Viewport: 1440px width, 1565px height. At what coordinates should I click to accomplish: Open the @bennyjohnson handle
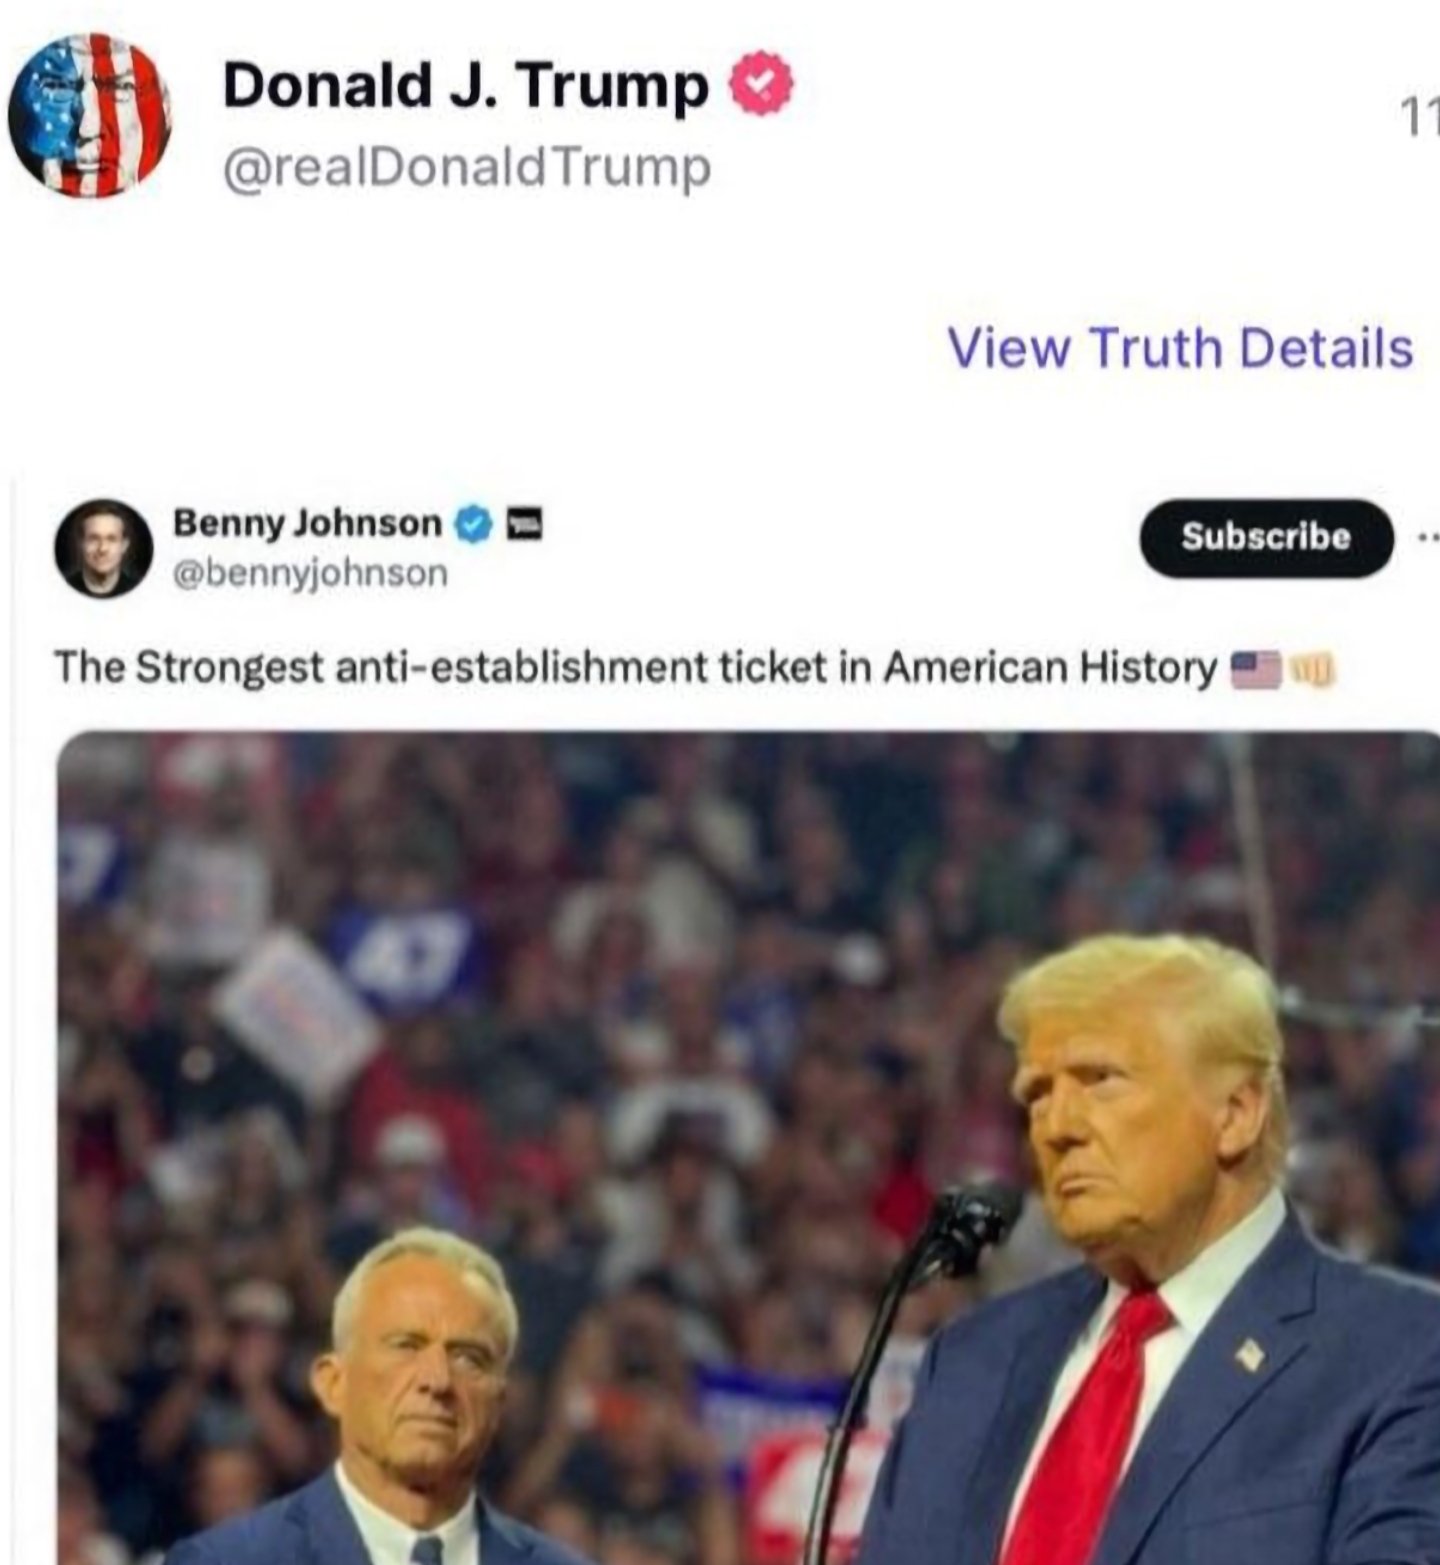tap(310, 573)
